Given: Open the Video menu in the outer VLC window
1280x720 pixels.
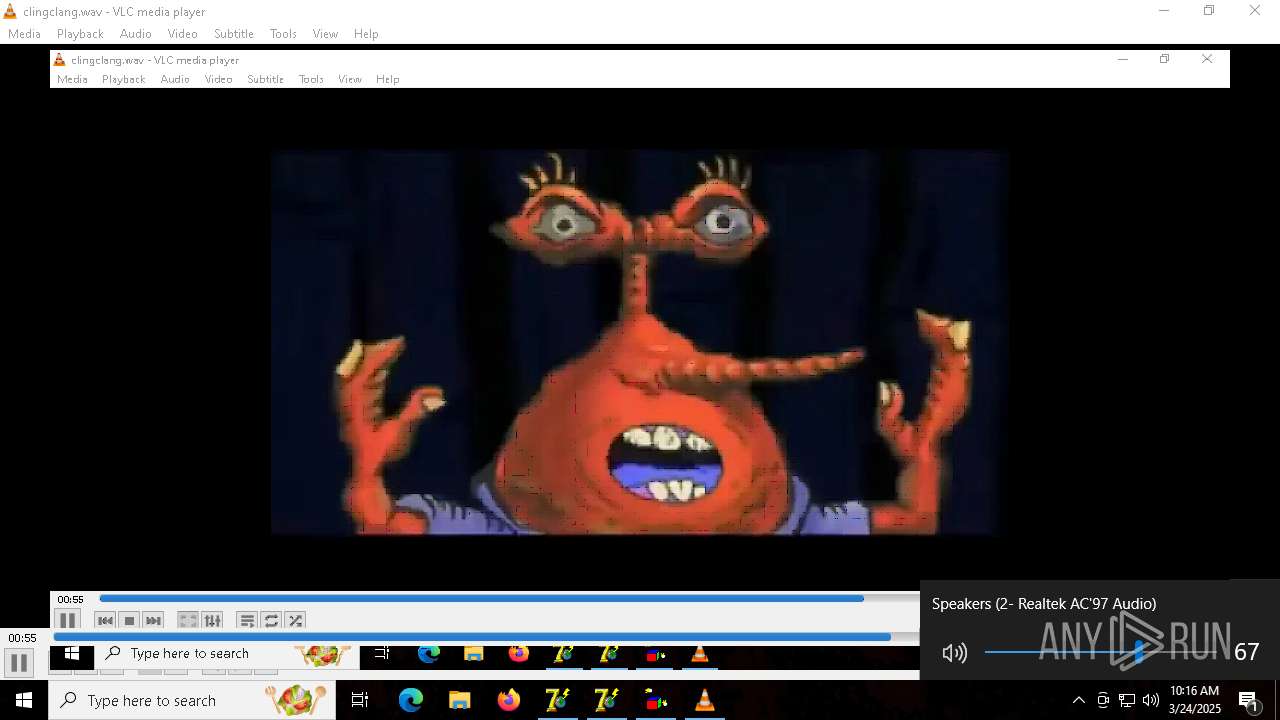Looking at the screenshot, I should pyautogui.click(x=183, y=34).
